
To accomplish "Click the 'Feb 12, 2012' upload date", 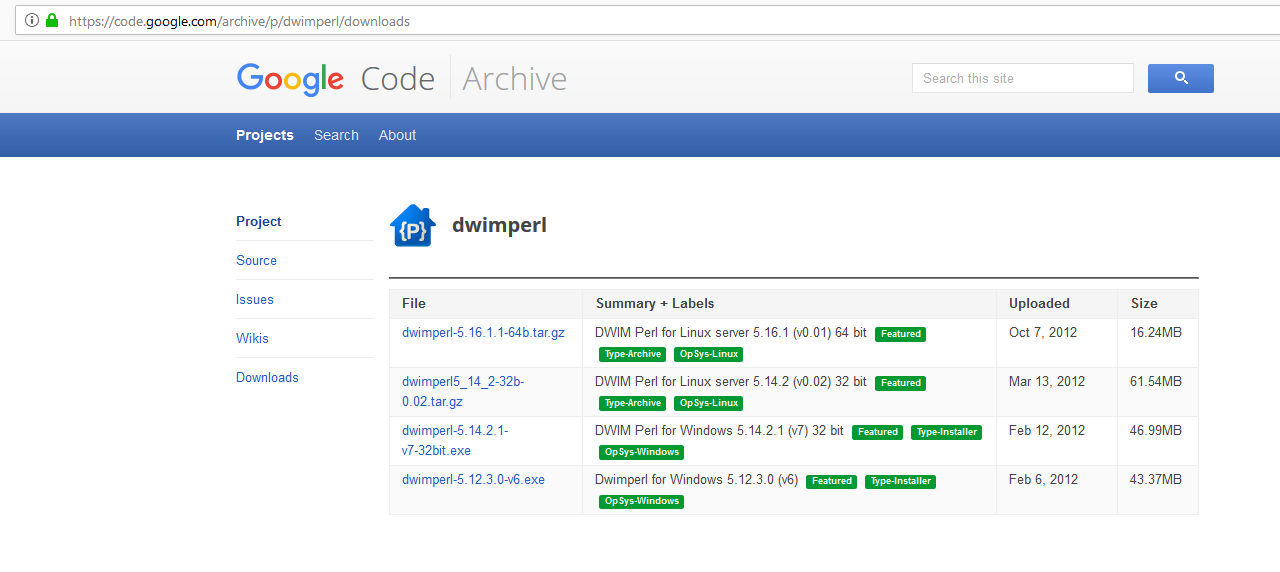I will [1047, 430].
